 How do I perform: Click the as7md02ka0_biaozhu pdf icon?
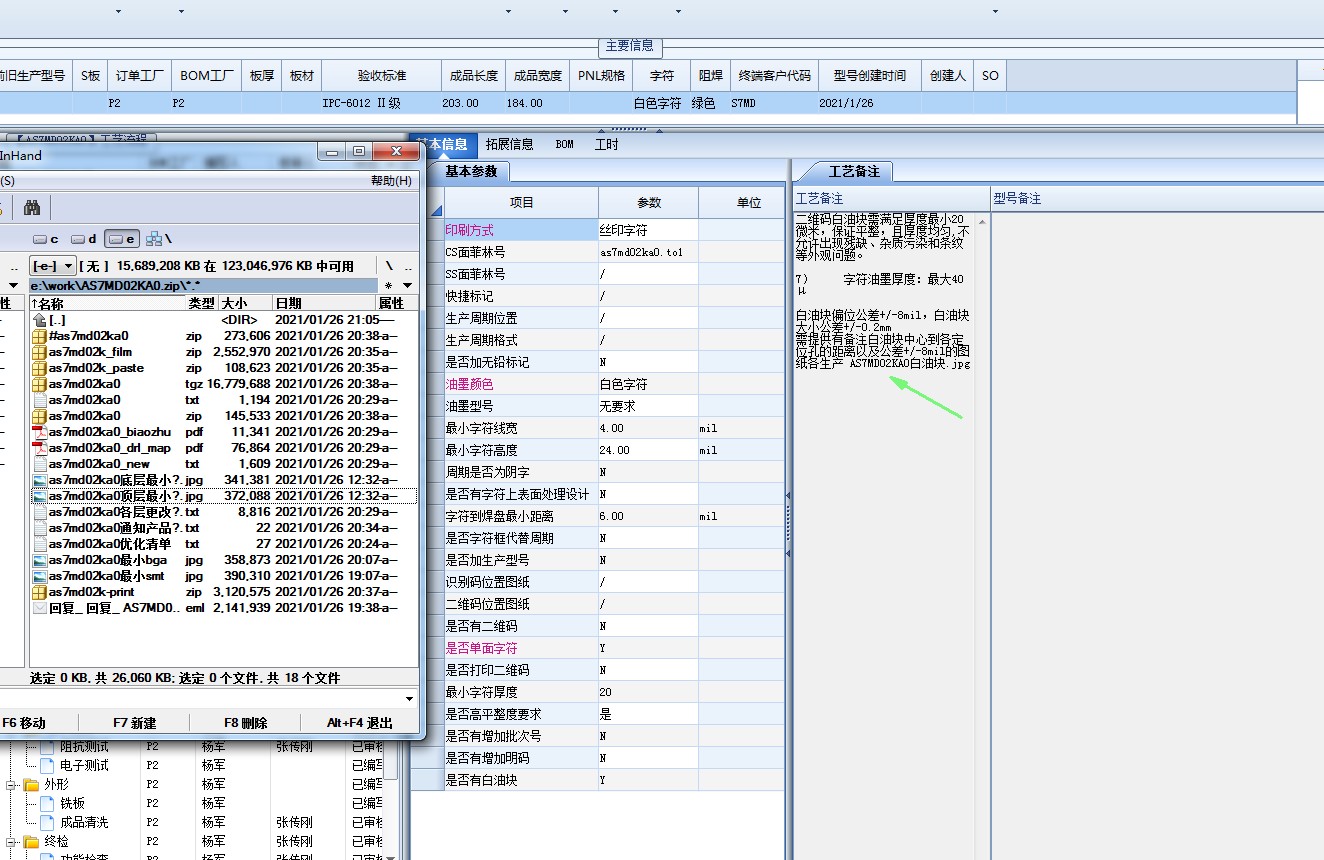point(39,432)
